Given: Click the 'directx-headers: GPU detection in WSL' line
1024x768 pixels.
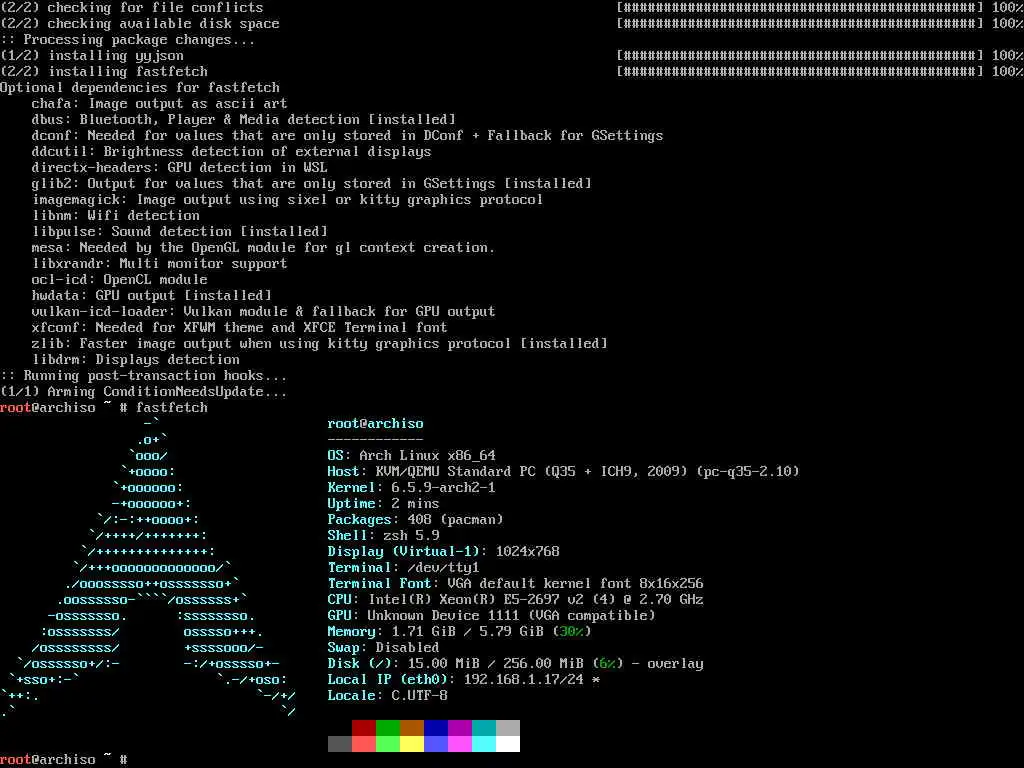Looking at the screenshot, I should point(180,167).
